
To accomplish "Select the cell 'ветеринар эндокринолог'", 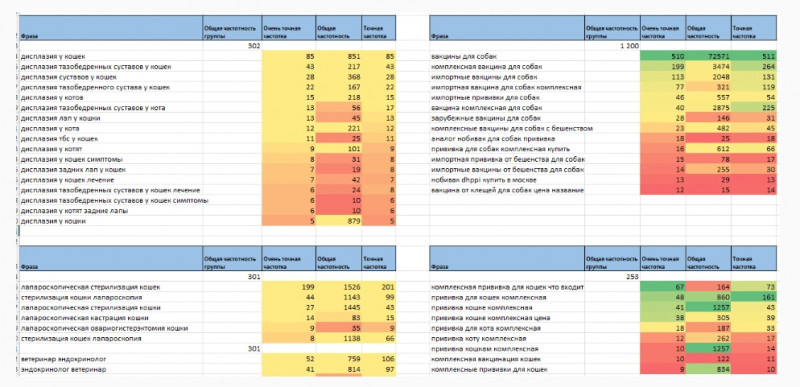I will point(111,359).
